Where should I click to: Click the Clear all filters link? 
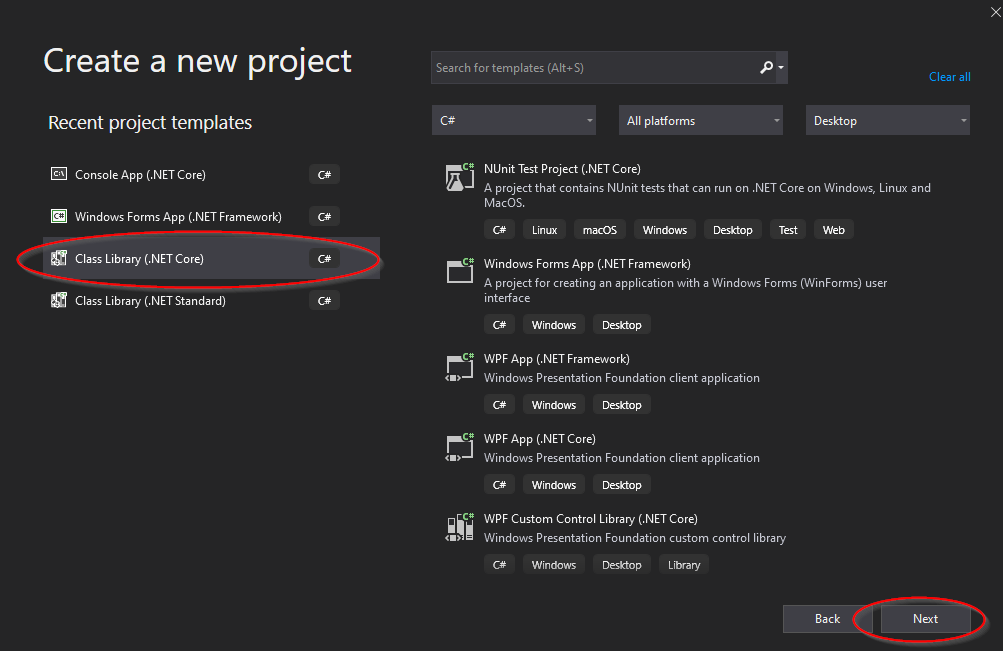[949, 77]
